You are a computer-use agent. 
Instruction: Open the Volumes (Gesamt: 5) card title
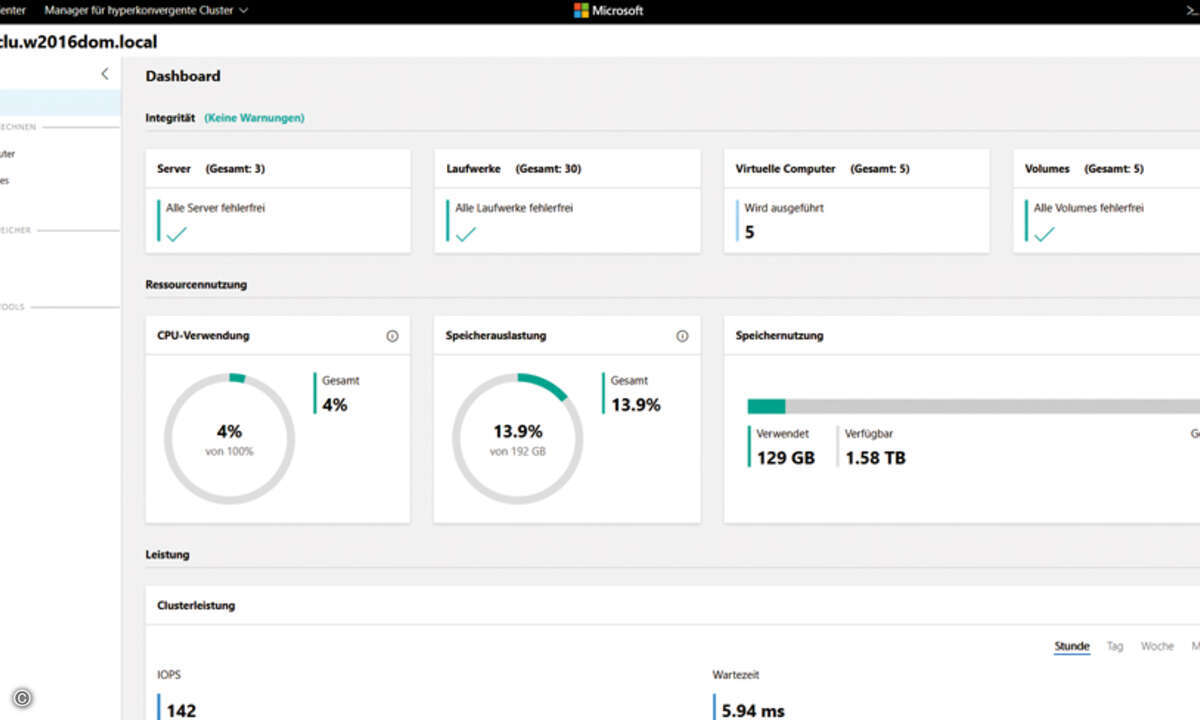pyautogui.click(x=1084, y=169)
